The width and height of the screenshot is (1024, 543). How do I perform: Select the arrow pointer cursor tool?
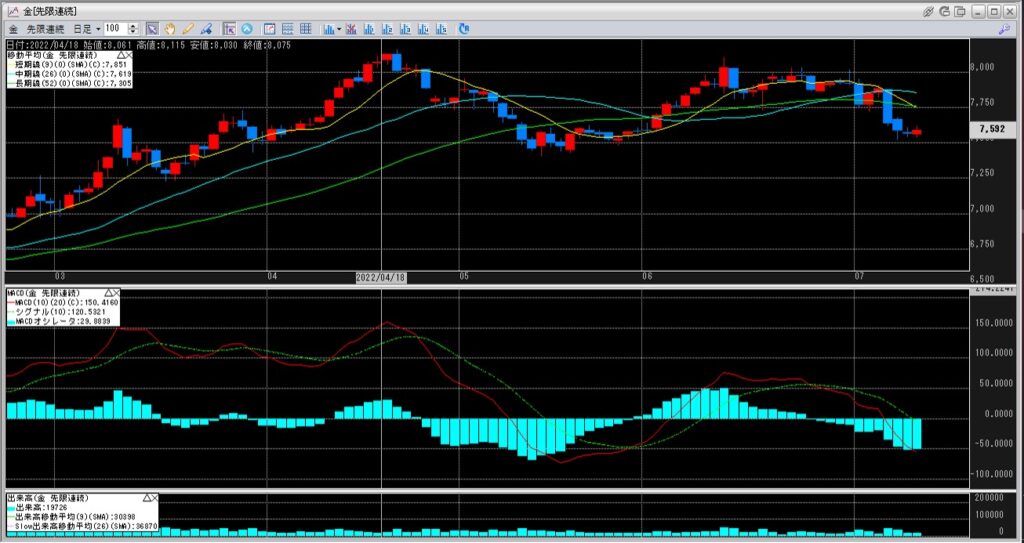pos(152,29)
